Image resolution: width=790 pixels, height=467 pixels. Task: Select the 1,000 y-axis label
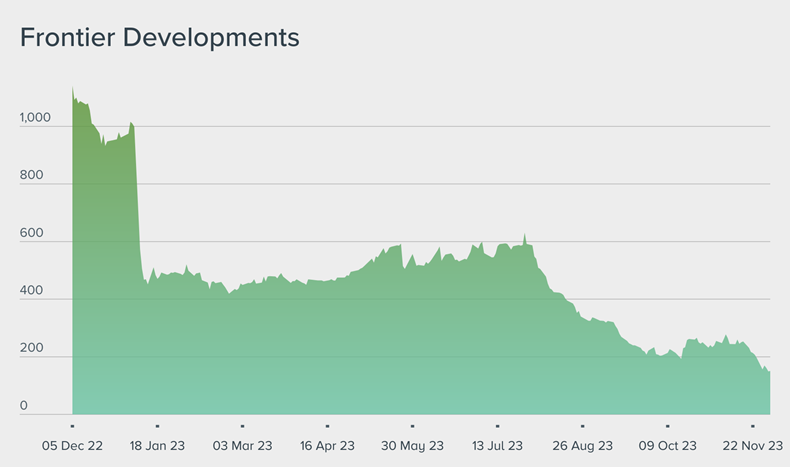[x=33, y=118]
